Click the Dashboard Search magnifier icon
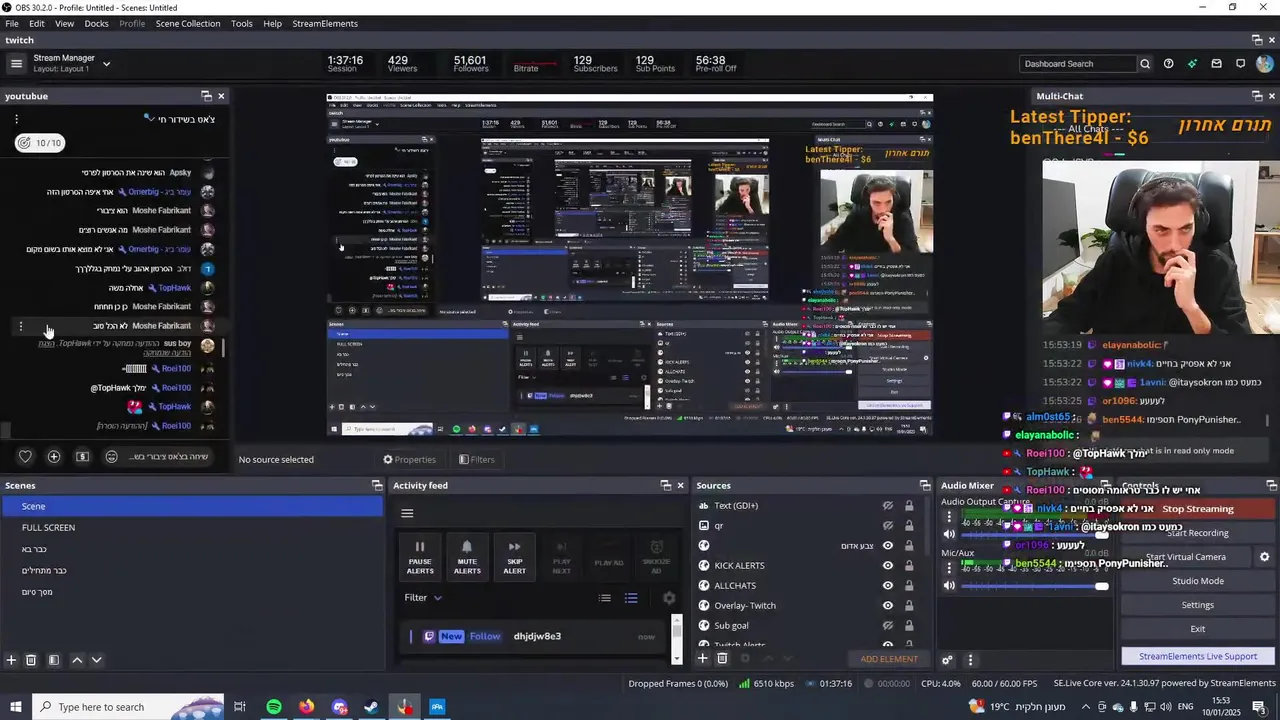This screenshot has width=1280, height=720. click(x=1145, y=64)
